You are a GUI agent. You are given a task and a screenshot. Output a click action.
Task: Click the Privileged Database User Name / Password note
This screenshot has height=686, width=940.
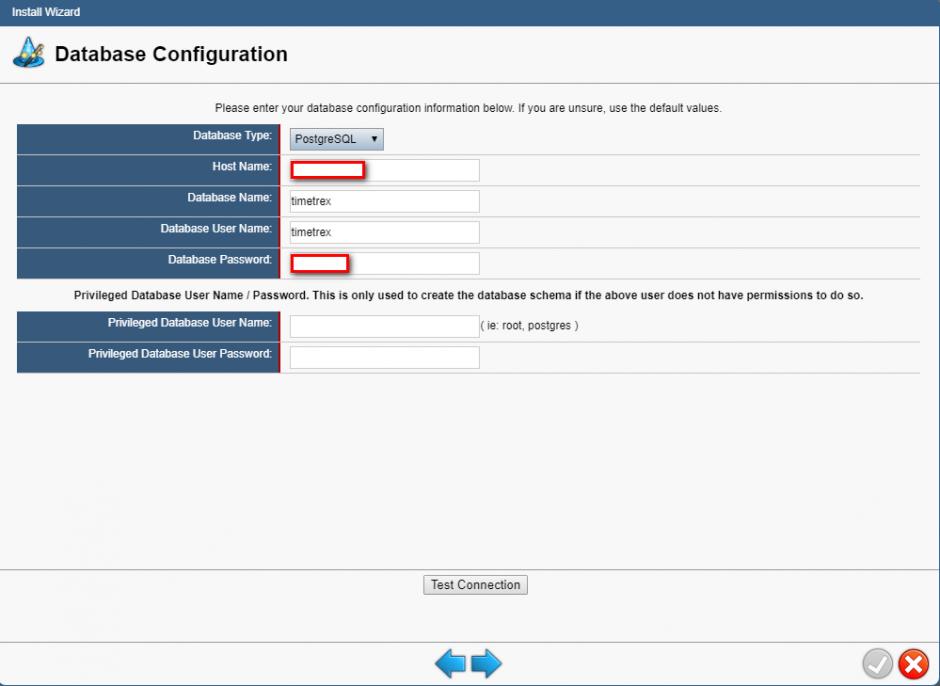[468, 296]
